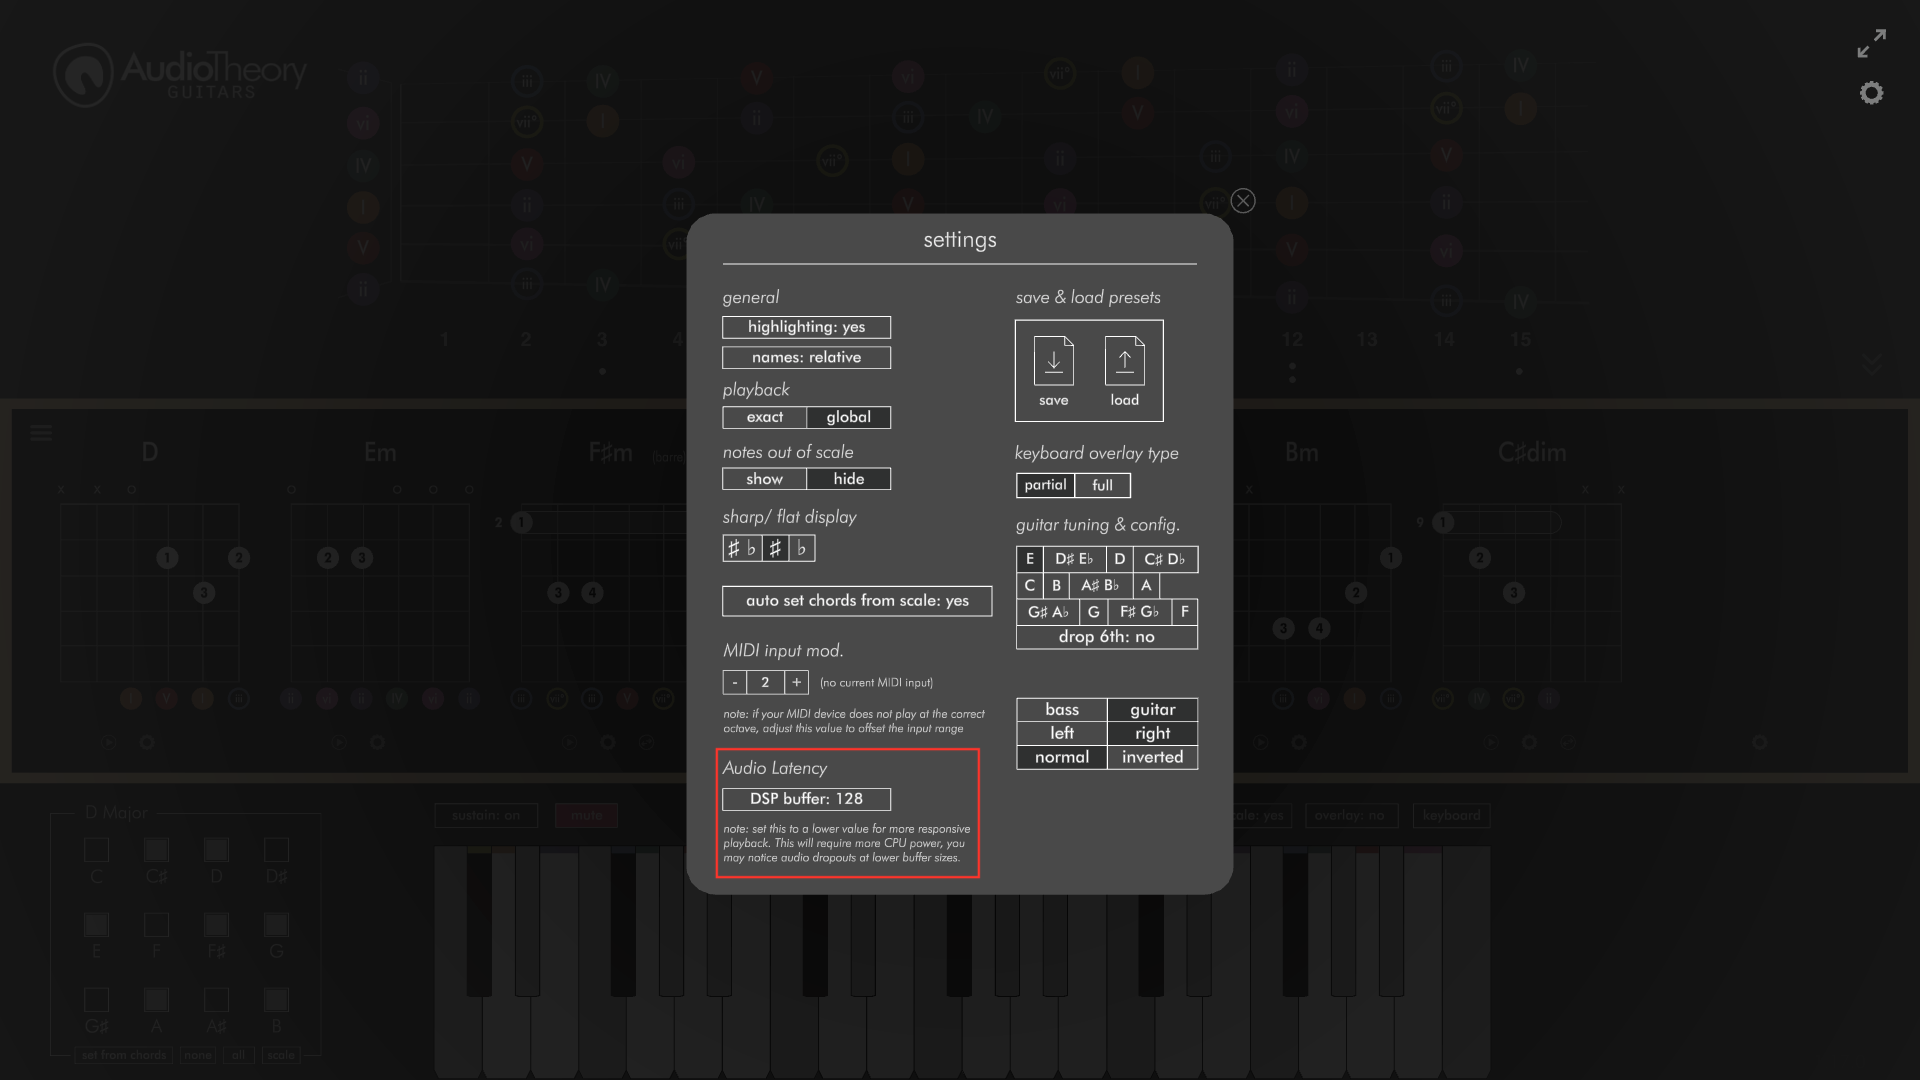Select the E string tuning button
Viewport: 1920px width, 1080px height.
[x=1029, y=558]
